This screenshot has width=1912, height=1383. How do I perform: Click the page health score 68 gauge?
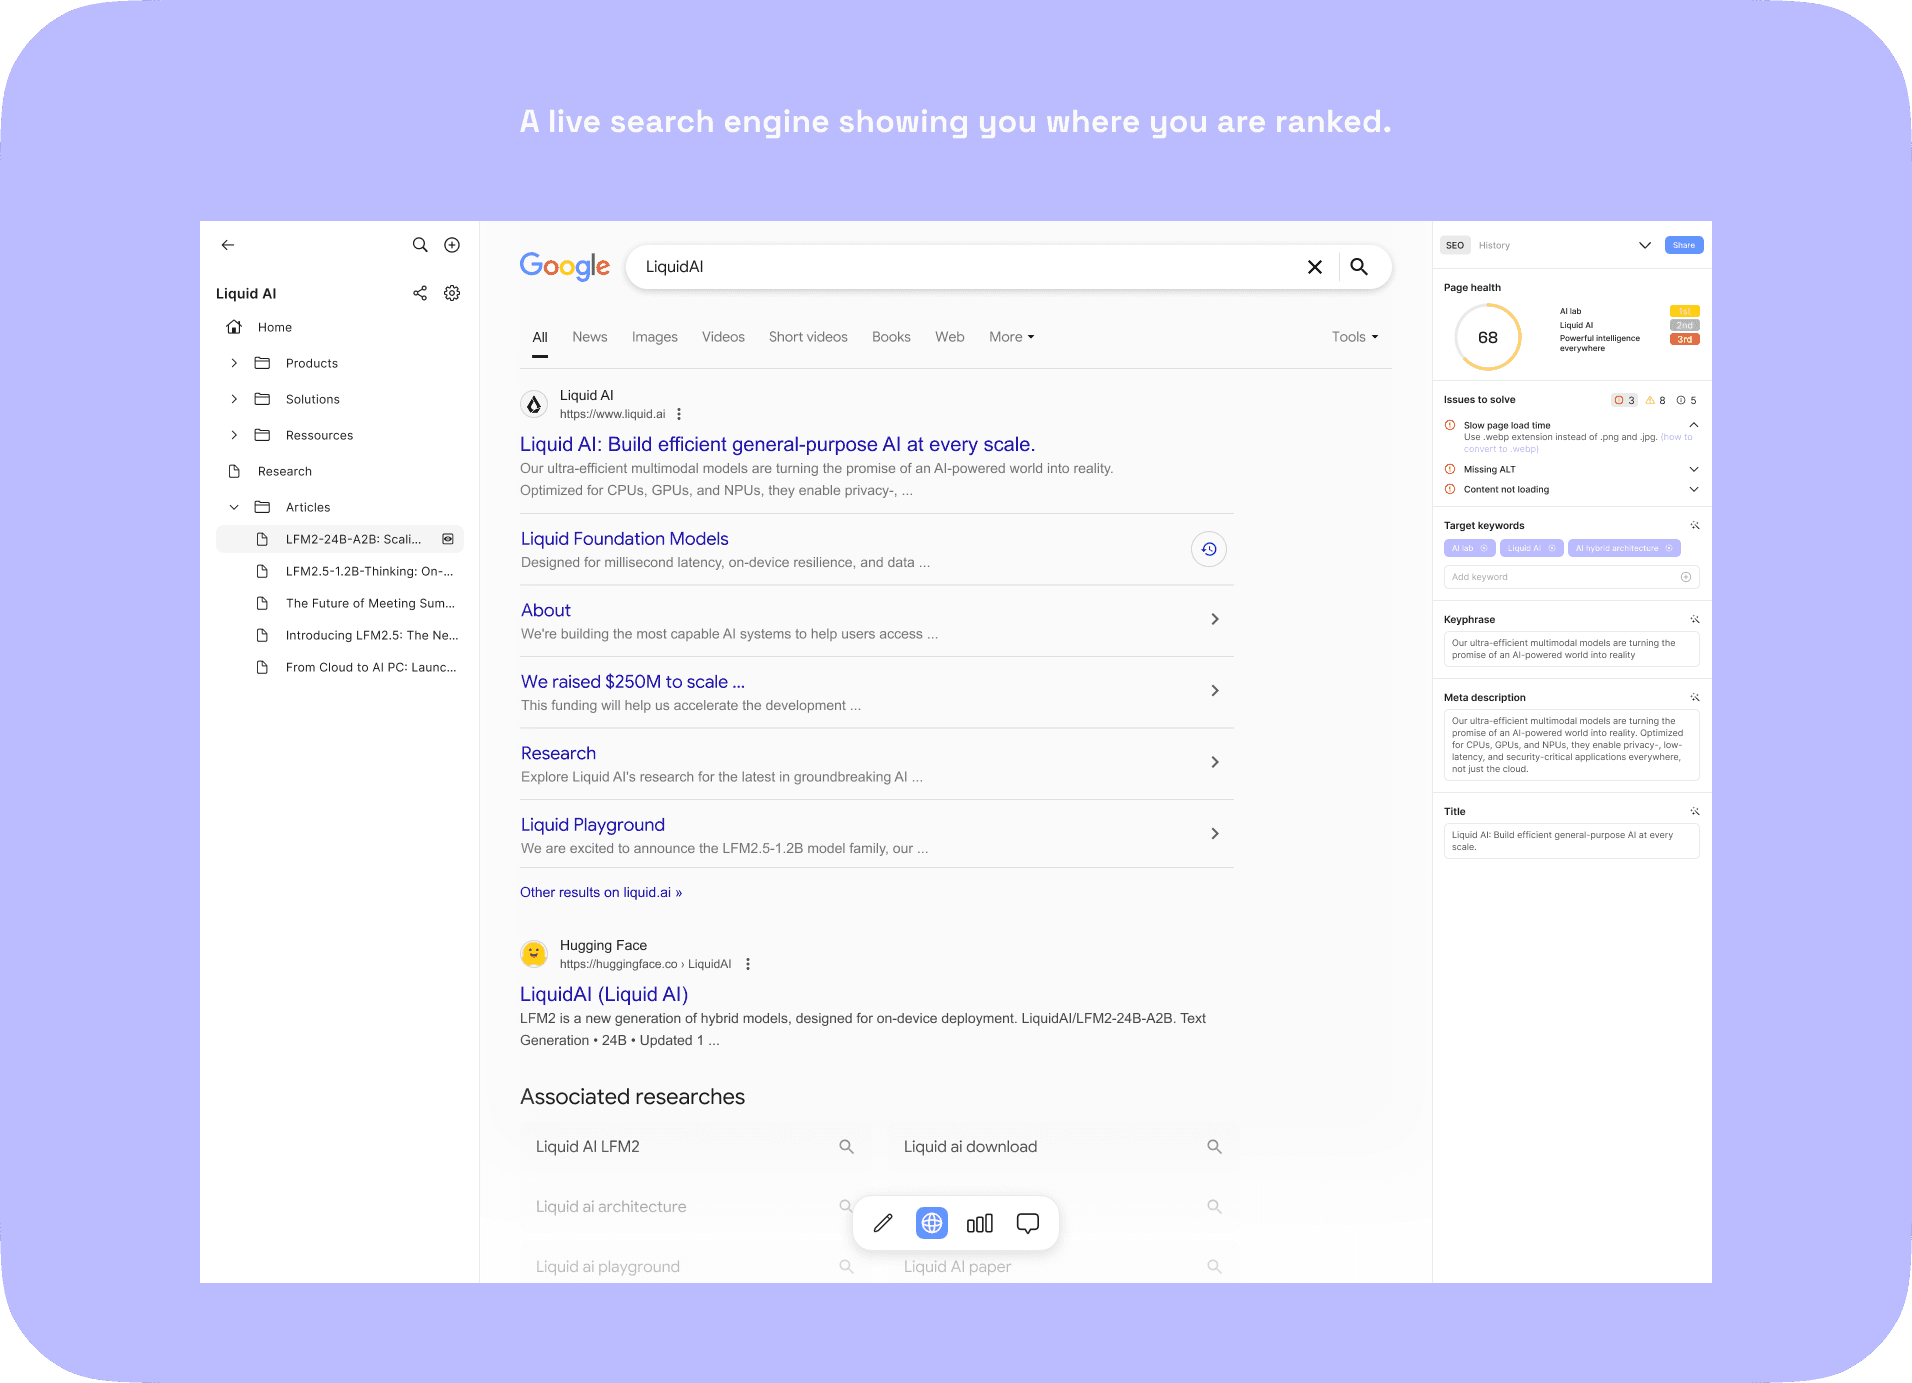(1488, 337)
